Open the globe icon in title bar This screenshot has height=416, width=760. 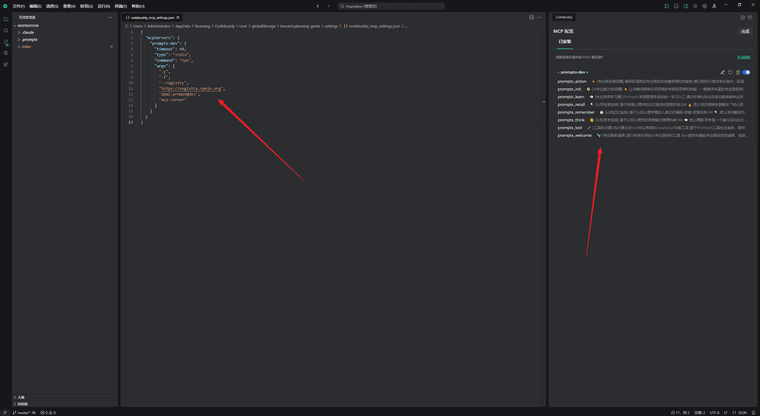coord(704,6)
